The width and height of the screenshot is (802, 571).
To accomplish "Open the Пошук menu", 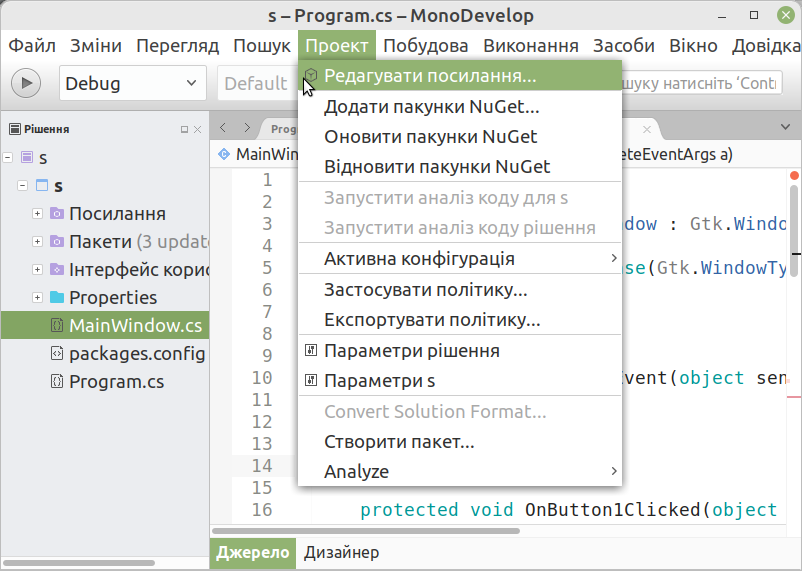I will [262, 46].
